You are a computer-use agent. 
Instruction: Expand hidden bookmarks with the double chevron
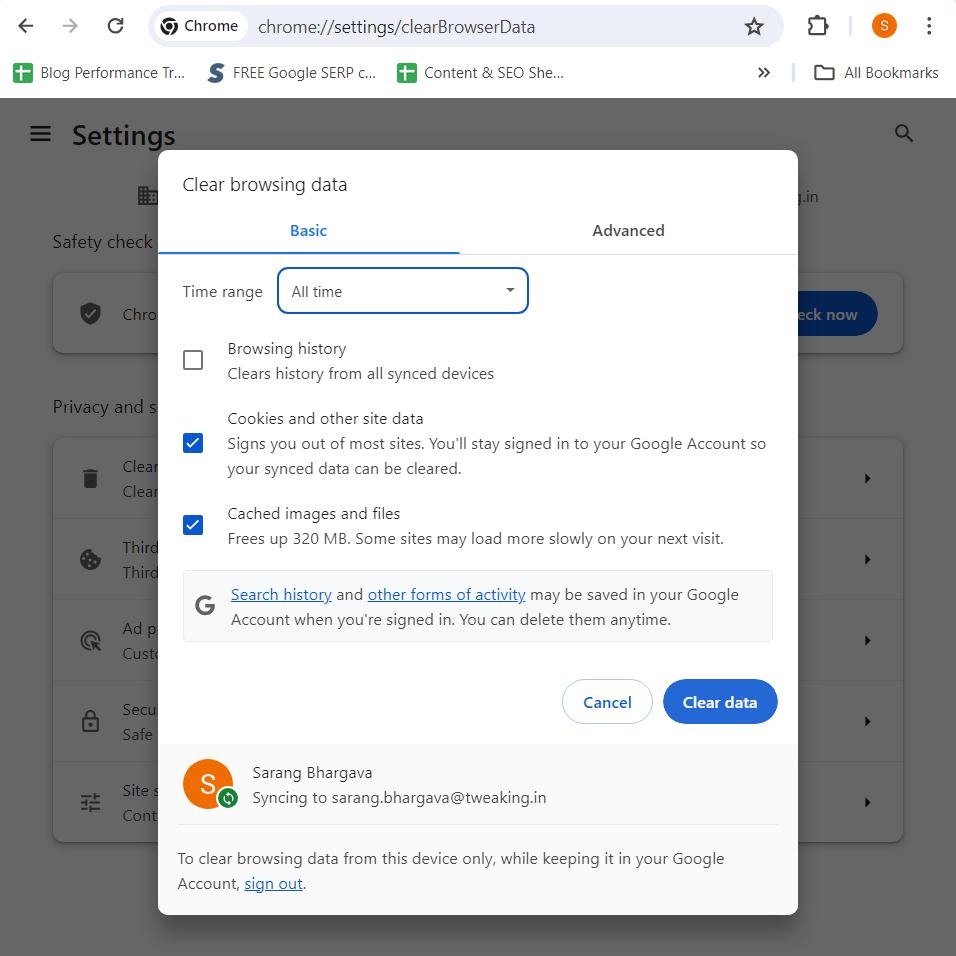click(764, 73)
